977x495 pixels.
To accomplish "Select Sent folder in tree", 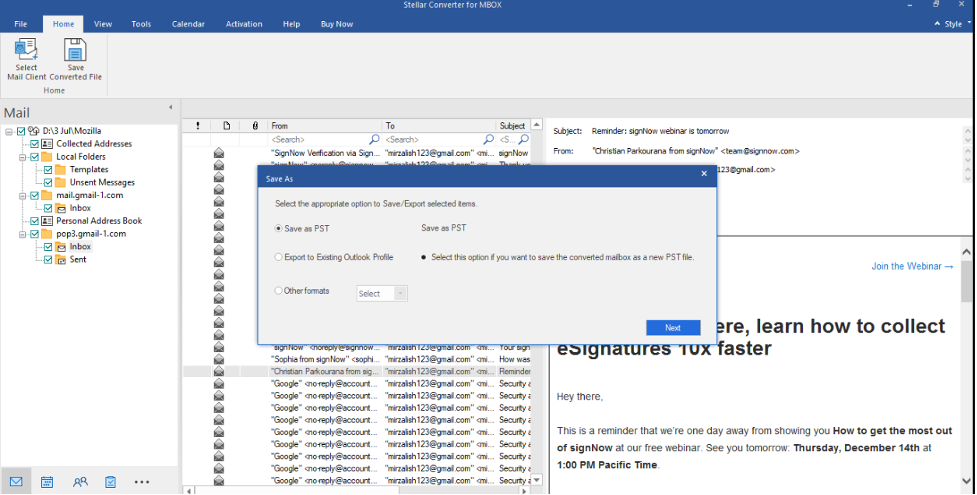I will (78, 259).
